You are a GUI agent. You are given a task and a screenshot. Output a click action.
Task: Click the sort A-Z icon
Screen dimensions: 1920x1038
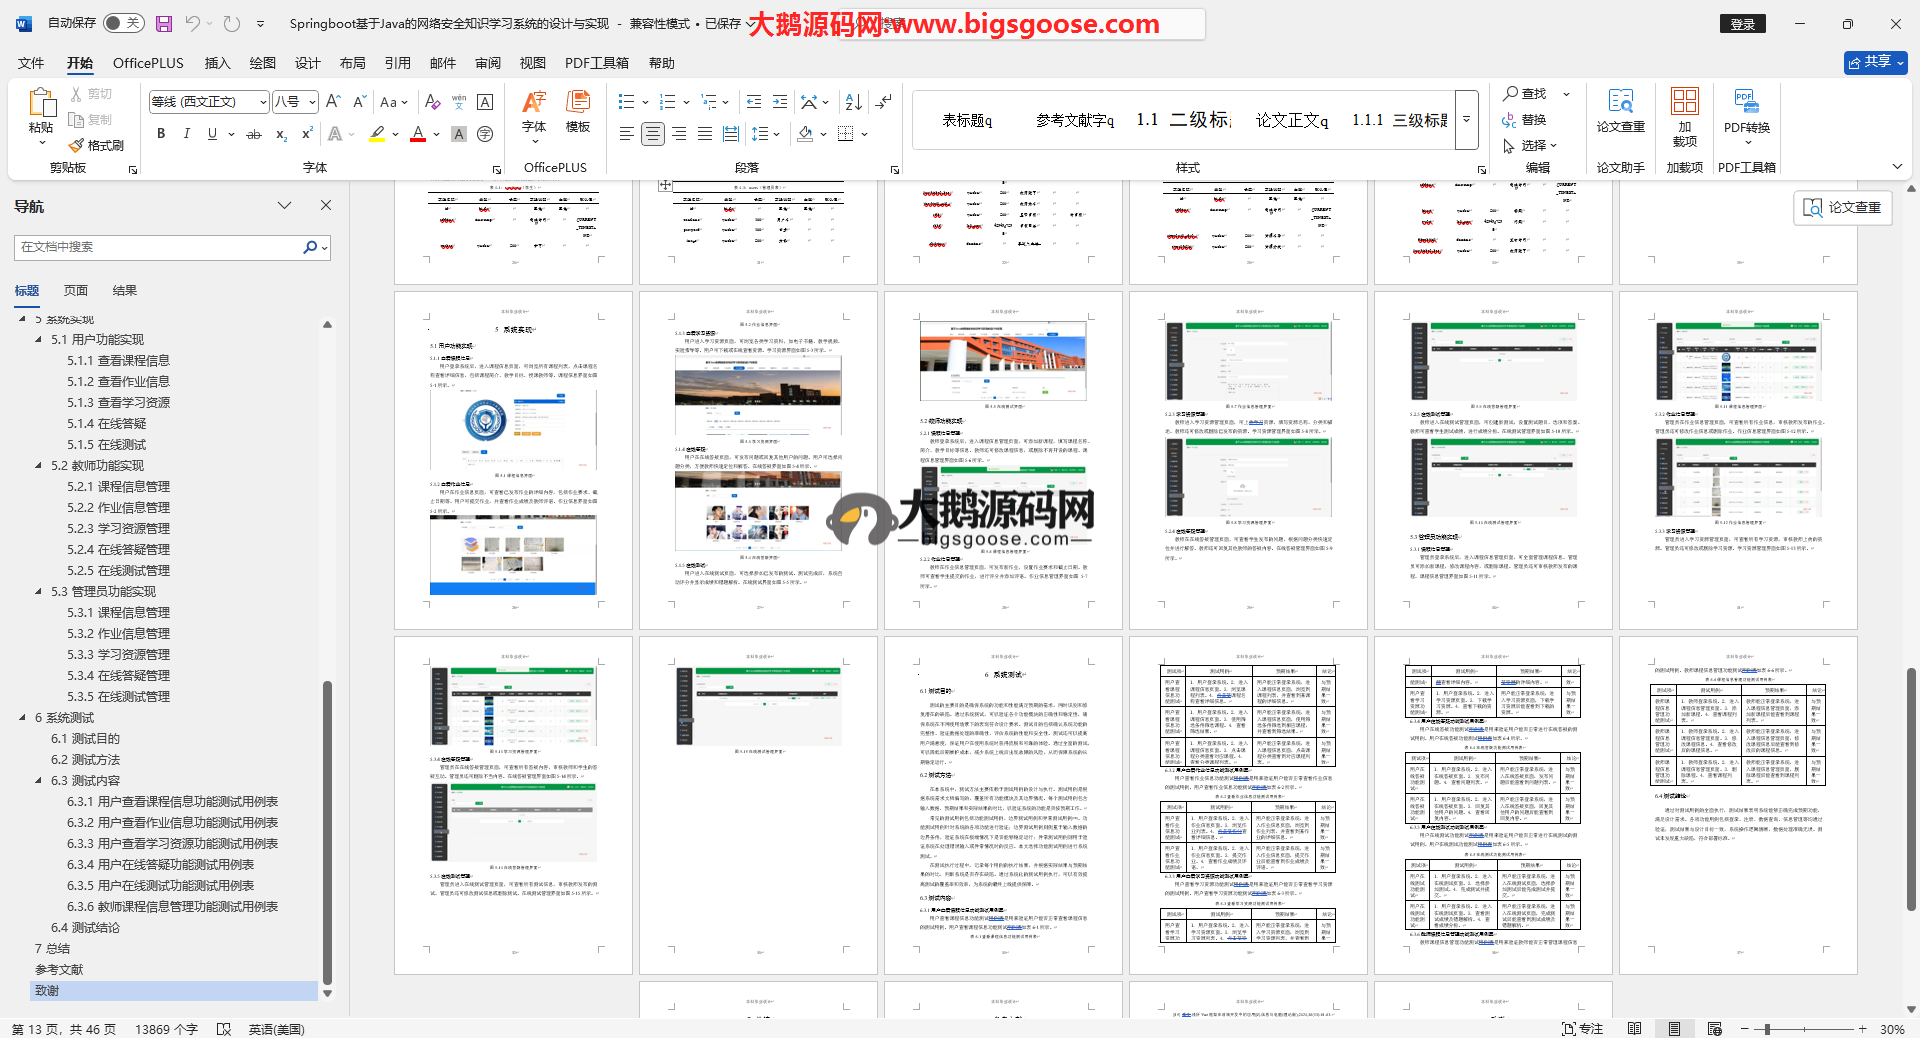coord(853,102)
